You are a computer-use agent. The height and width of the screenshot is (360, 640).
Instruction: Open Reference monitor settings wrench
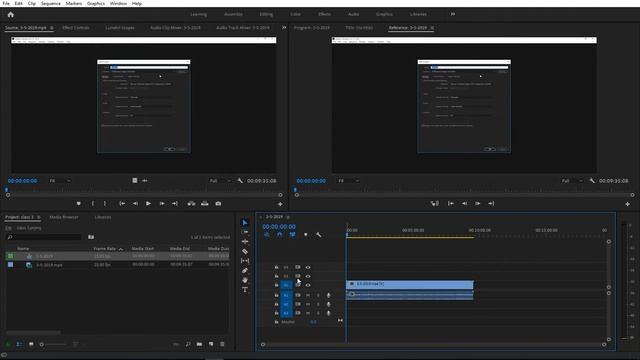pos(592,180)
